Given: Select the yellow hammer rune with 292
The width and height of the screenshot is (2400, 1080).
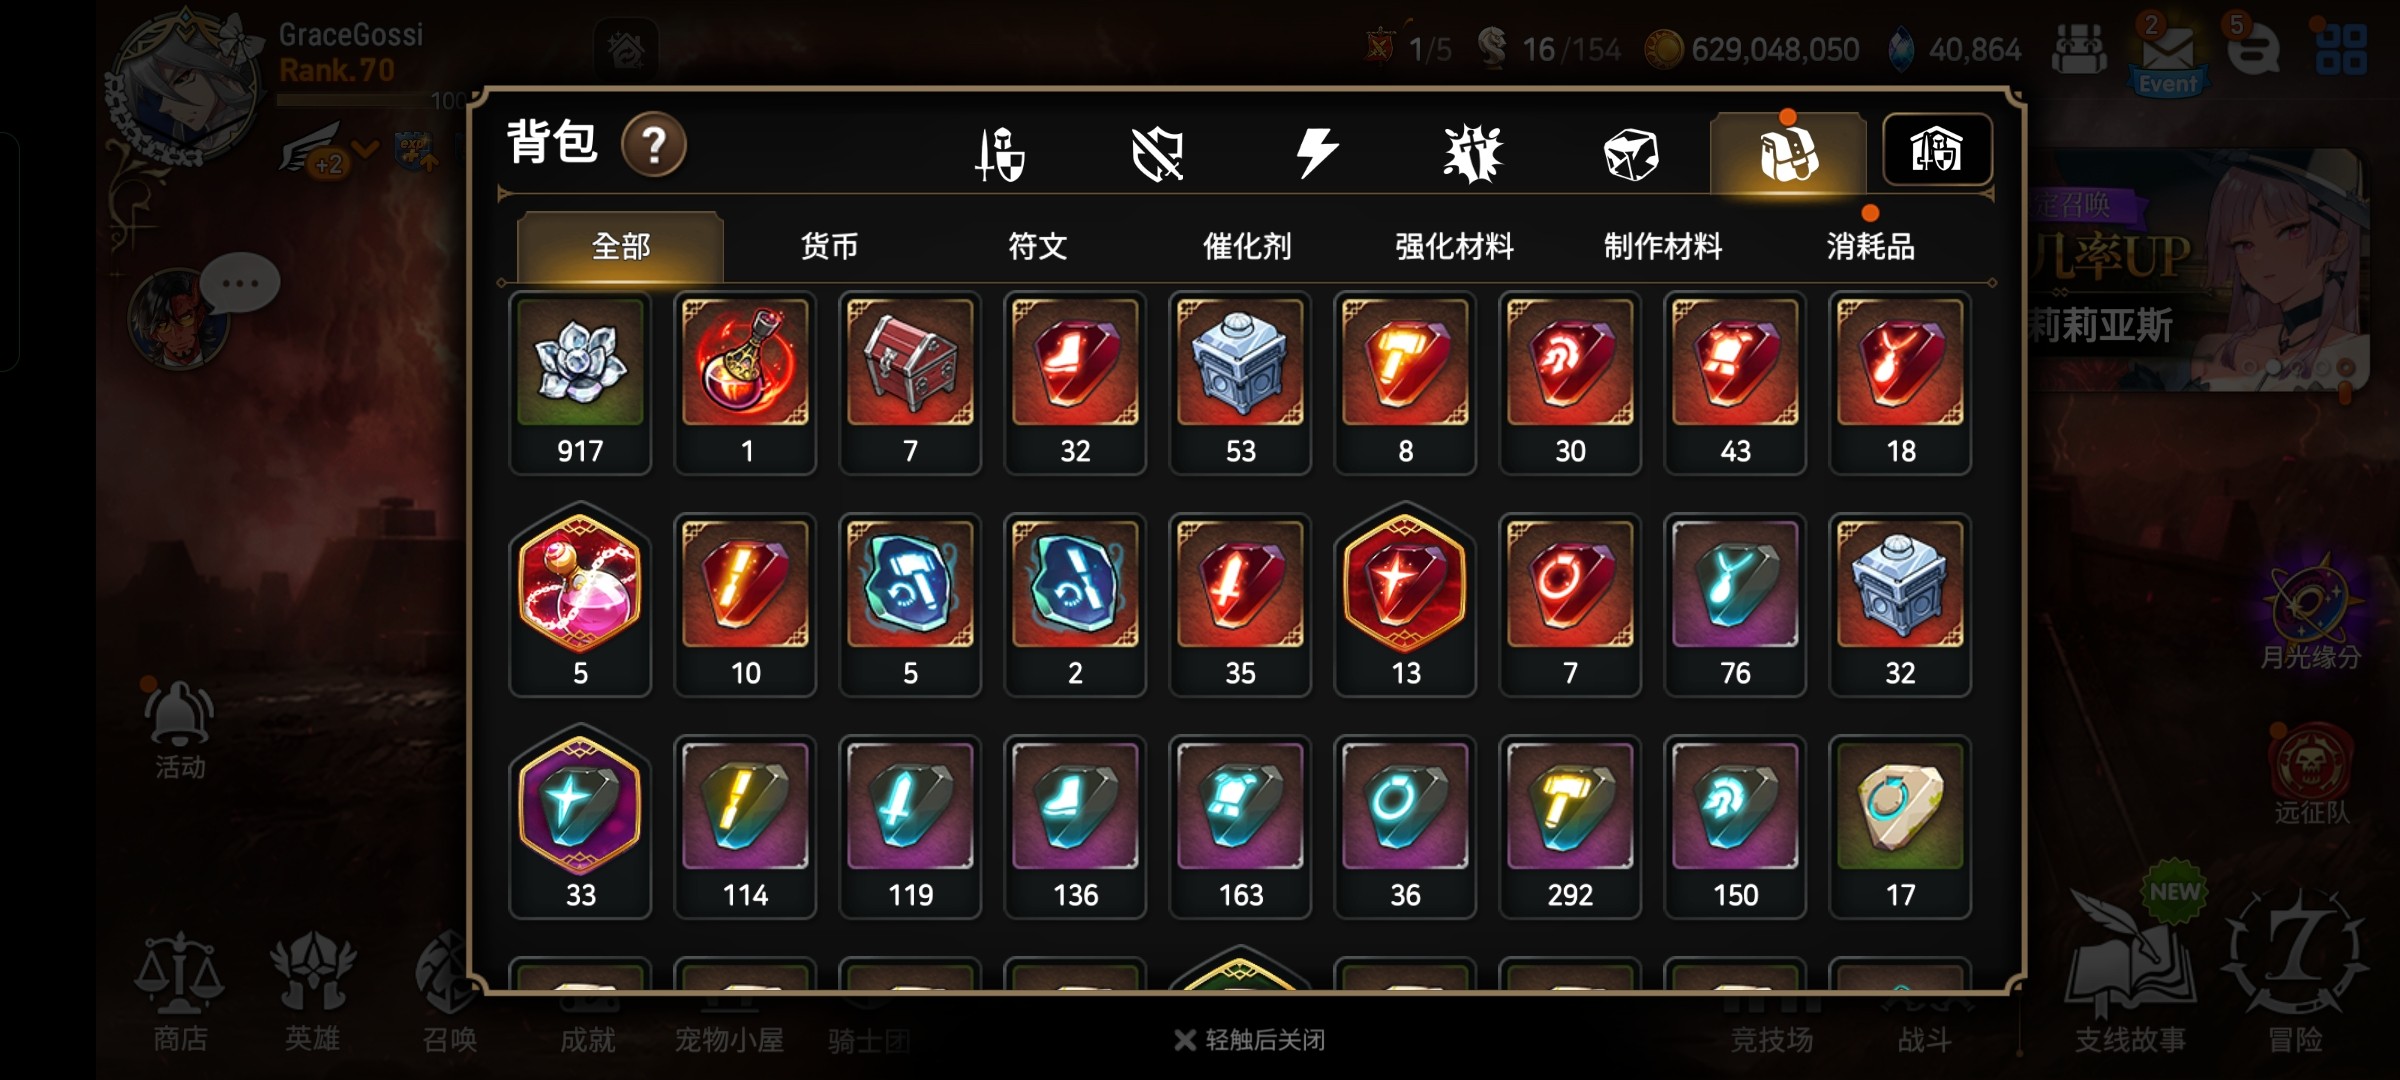Looking at the screenshot, I should click(1570, 827).
